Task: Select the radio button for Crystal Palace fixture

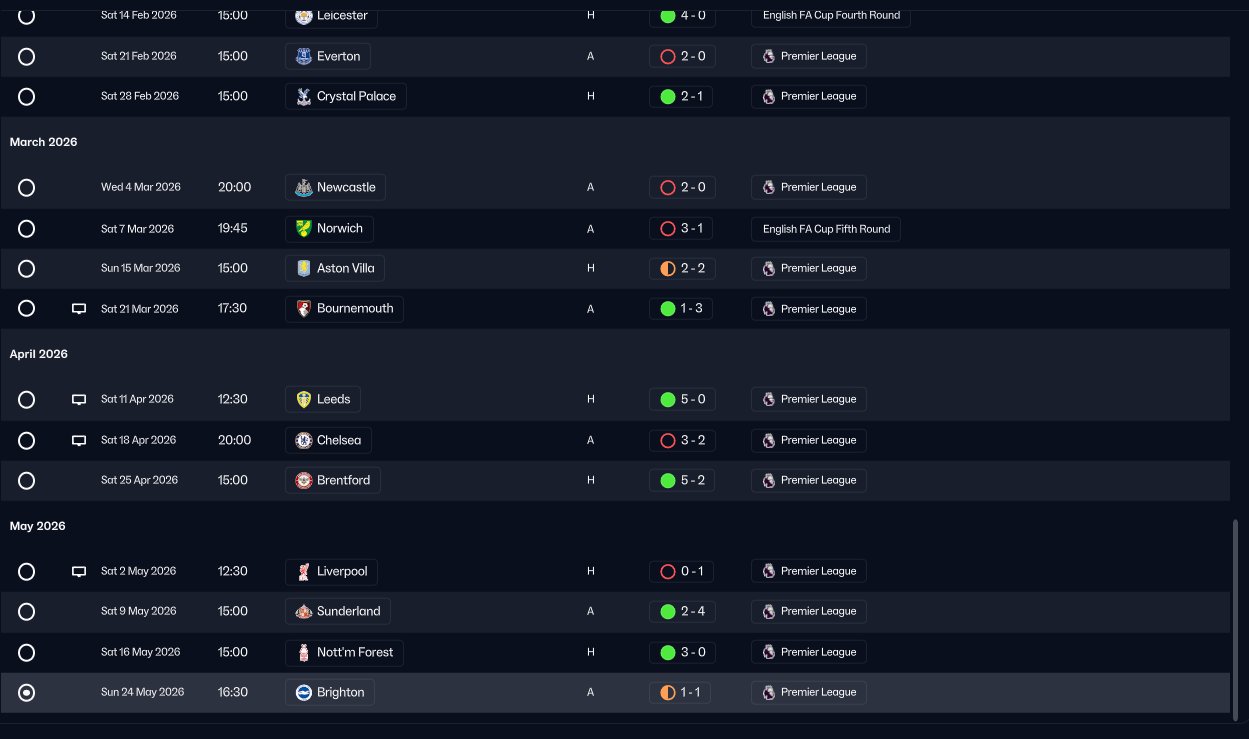Action: click(x=27, y=97)
